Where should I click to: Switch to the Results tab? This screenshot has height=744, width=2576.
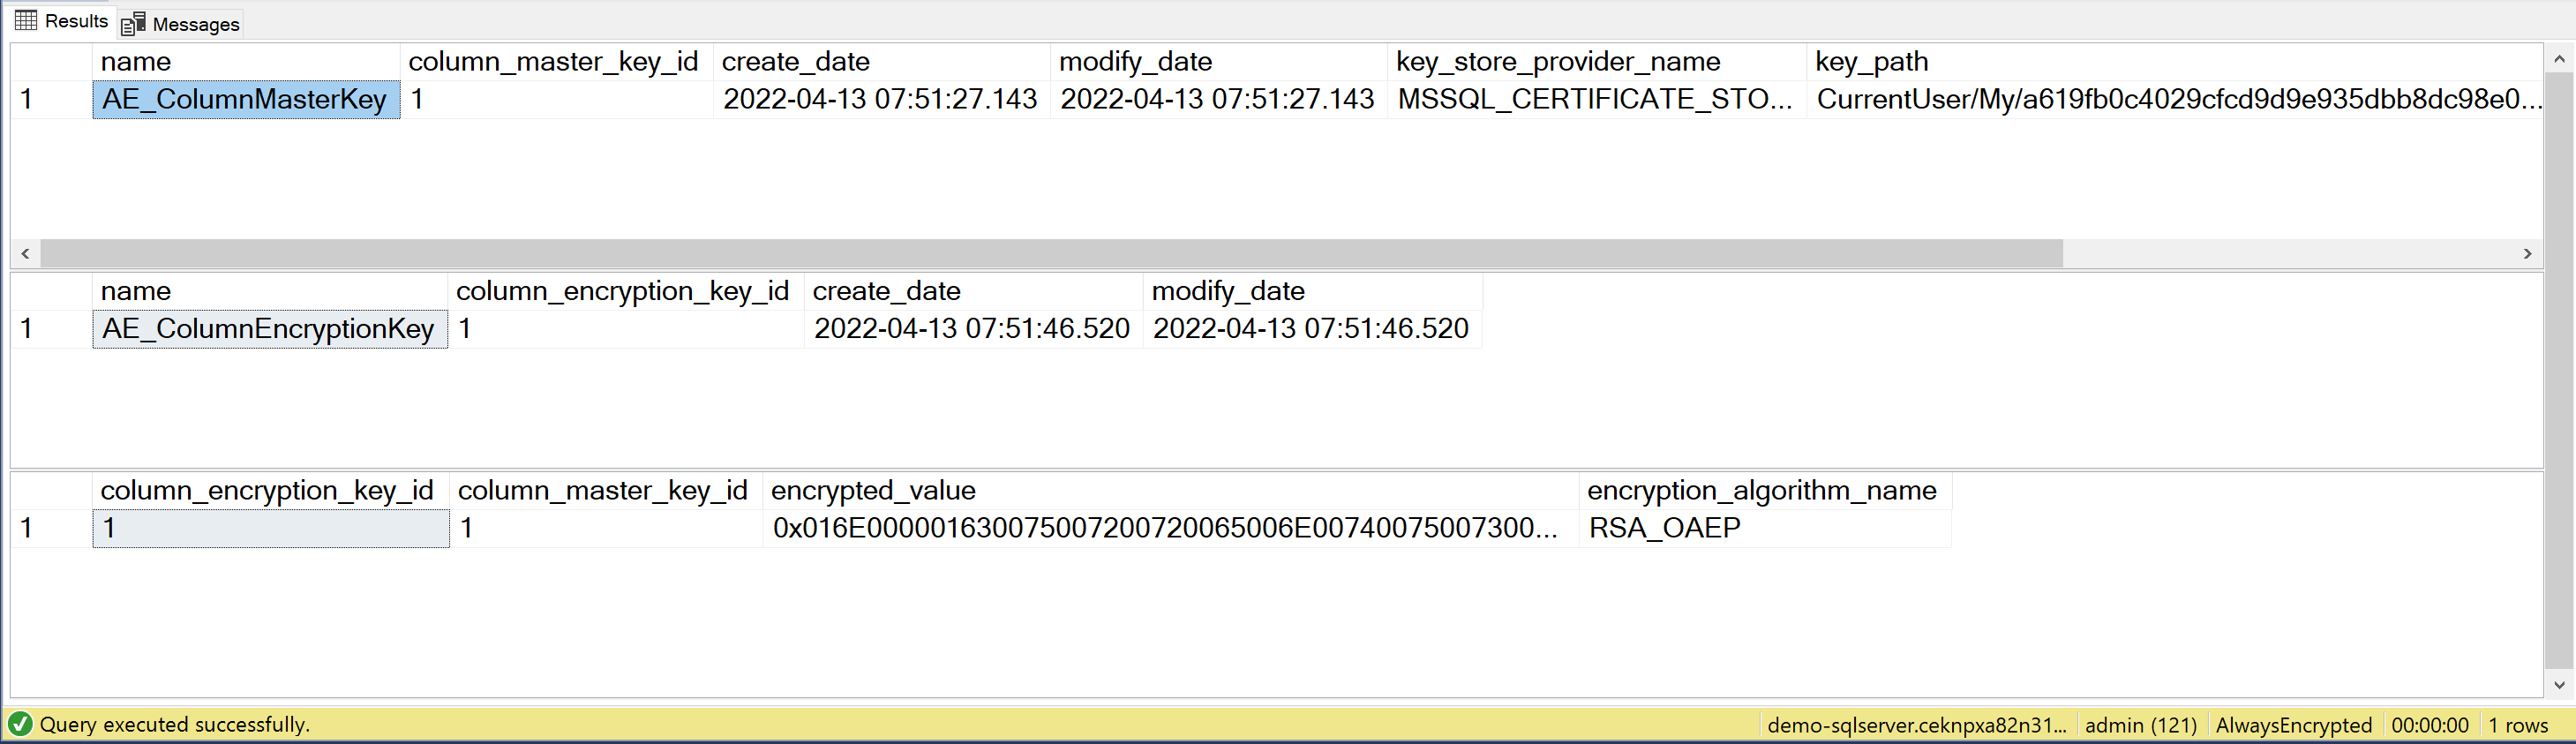62,20
